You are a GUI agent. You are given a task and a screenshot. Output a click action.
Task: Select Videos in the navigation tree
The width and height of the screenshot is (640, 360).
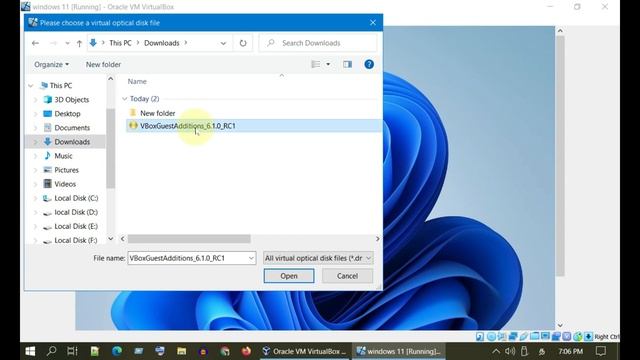coord(60,184)
